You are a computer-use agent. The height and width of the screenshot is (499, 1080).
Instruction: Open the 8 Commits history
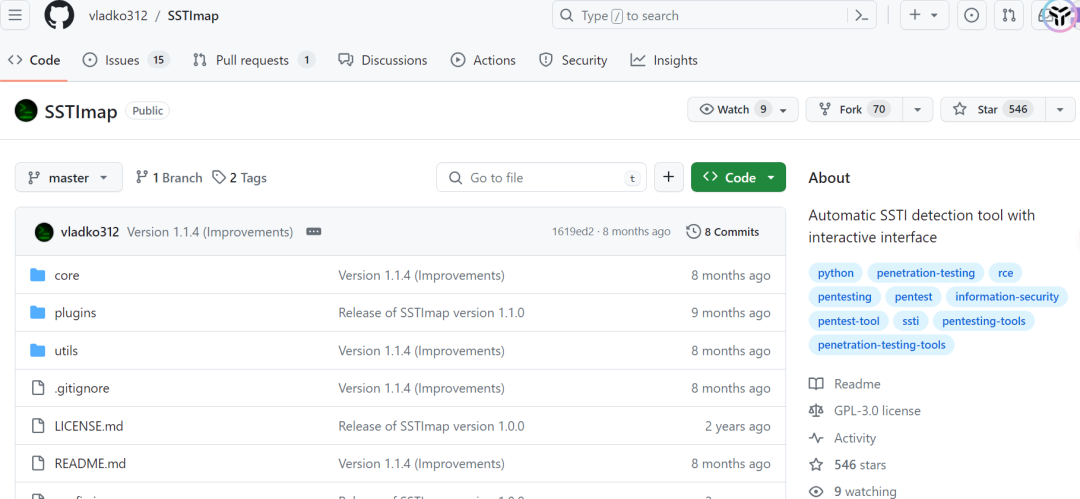[723, 232]
